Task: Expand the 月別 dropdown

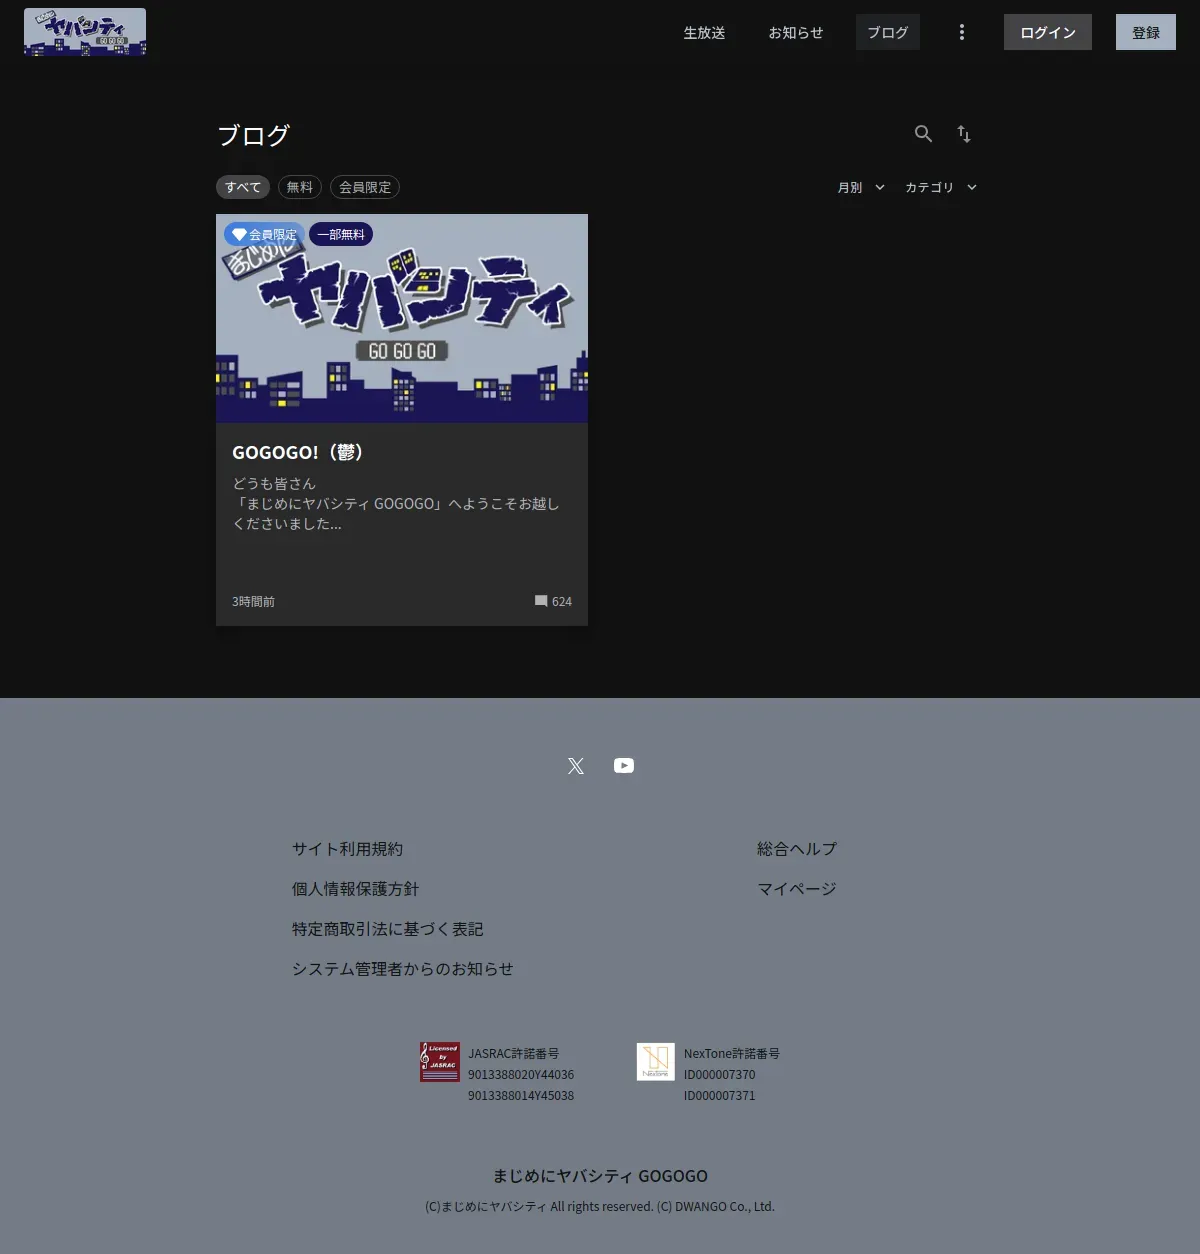Action: coord(861,187)
